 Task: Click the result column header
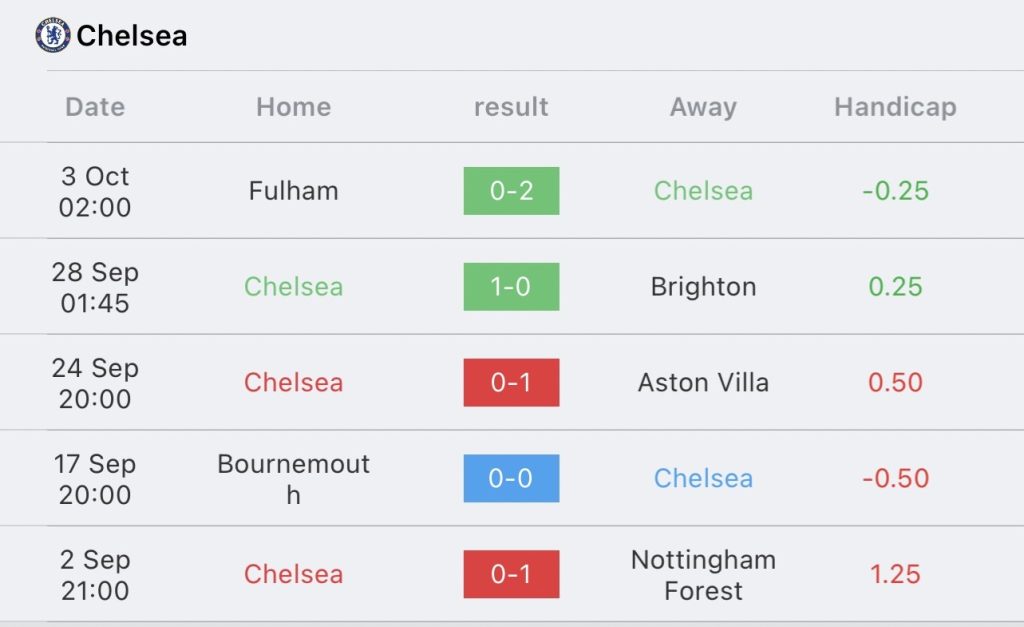[511, 107]
